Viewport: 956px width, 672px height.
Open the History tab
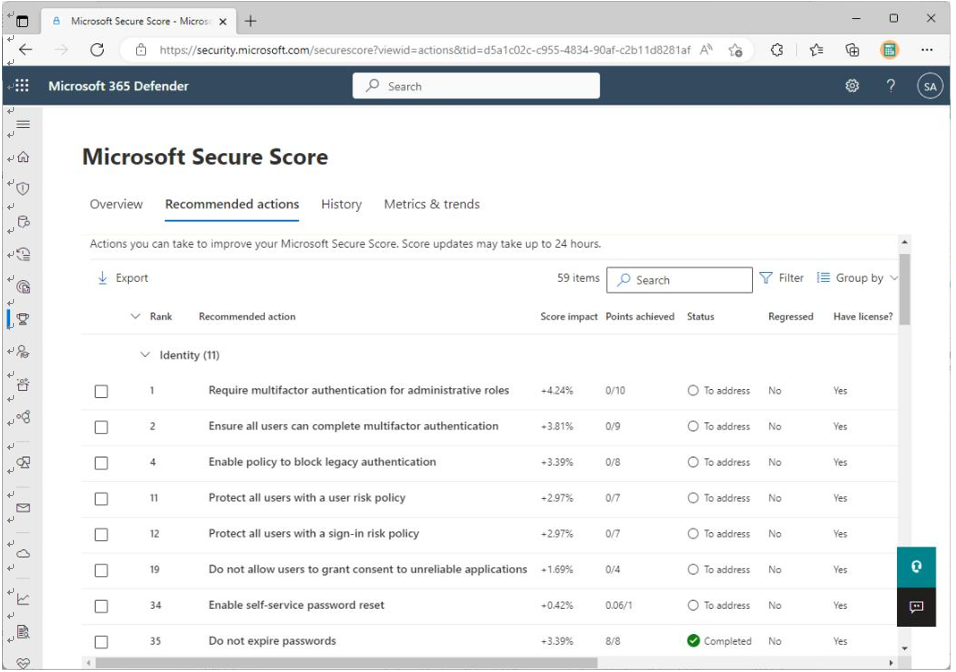click(x=341, y=204)
